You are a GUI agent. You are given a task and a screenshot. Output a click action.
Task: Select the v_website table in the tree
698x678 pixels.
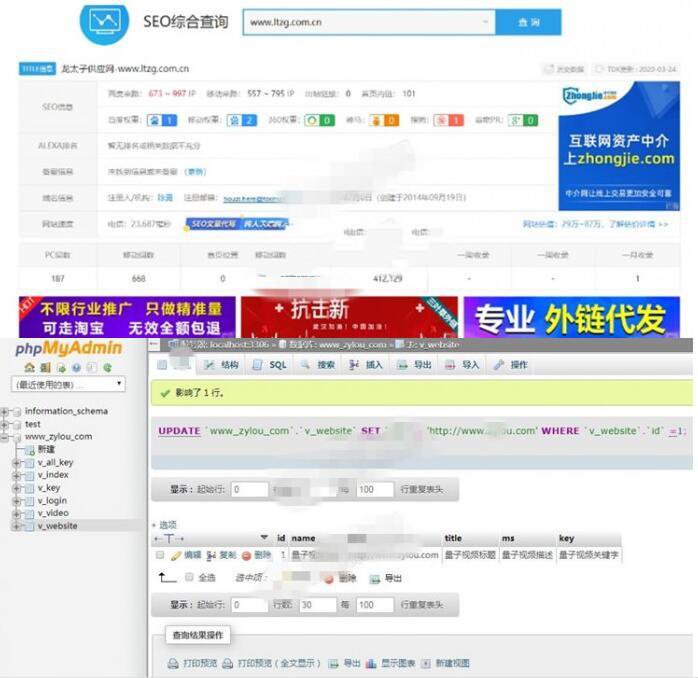(57, 526)
